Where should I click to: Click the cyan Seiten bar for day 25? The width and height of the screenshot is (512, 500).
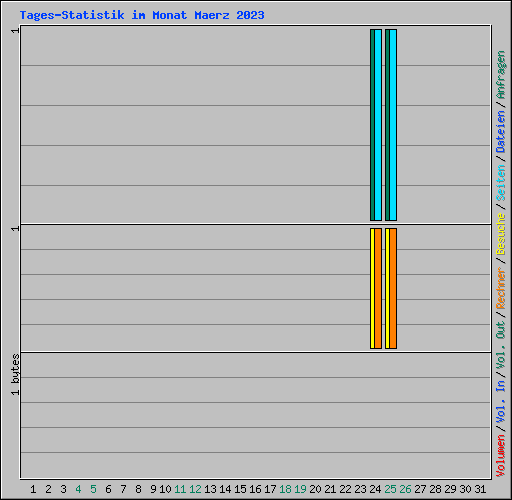coord(393,125)
